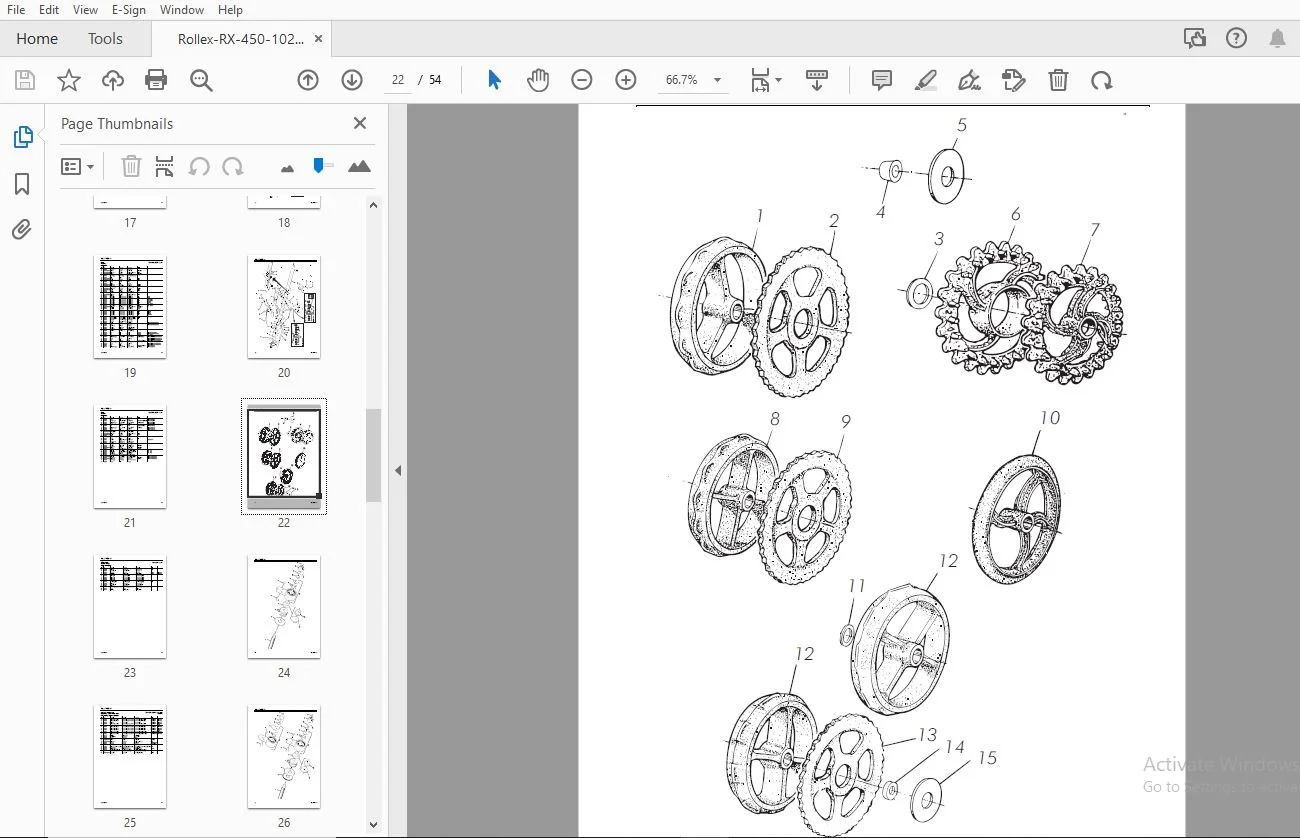Select the page 22 thumbnail
This screenshot has width=1300, height=838.
pos(284,456)
